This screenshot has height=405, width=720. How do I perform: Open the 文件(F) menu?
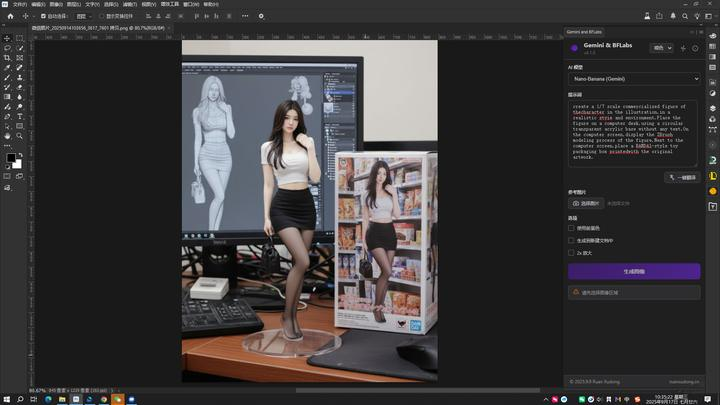[x=20, y=4]
